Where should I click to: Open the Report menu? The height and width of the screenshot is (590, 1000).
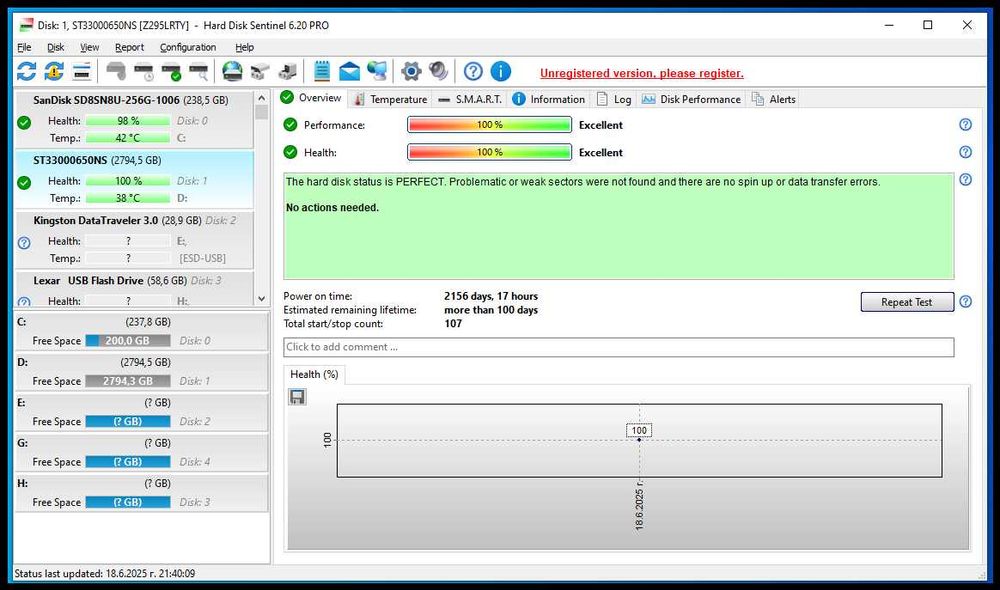pos(129,47)
